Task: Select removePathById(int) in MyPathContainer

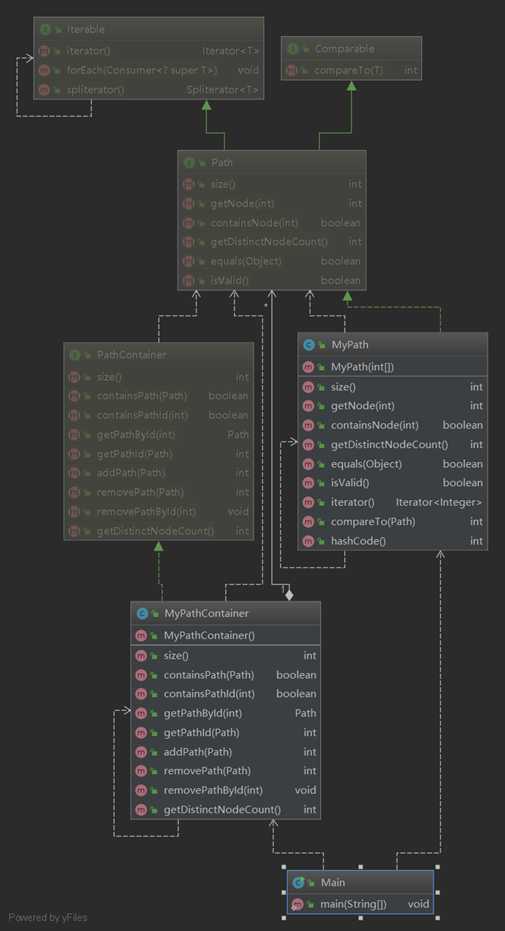Action: (x=225, y=790)
